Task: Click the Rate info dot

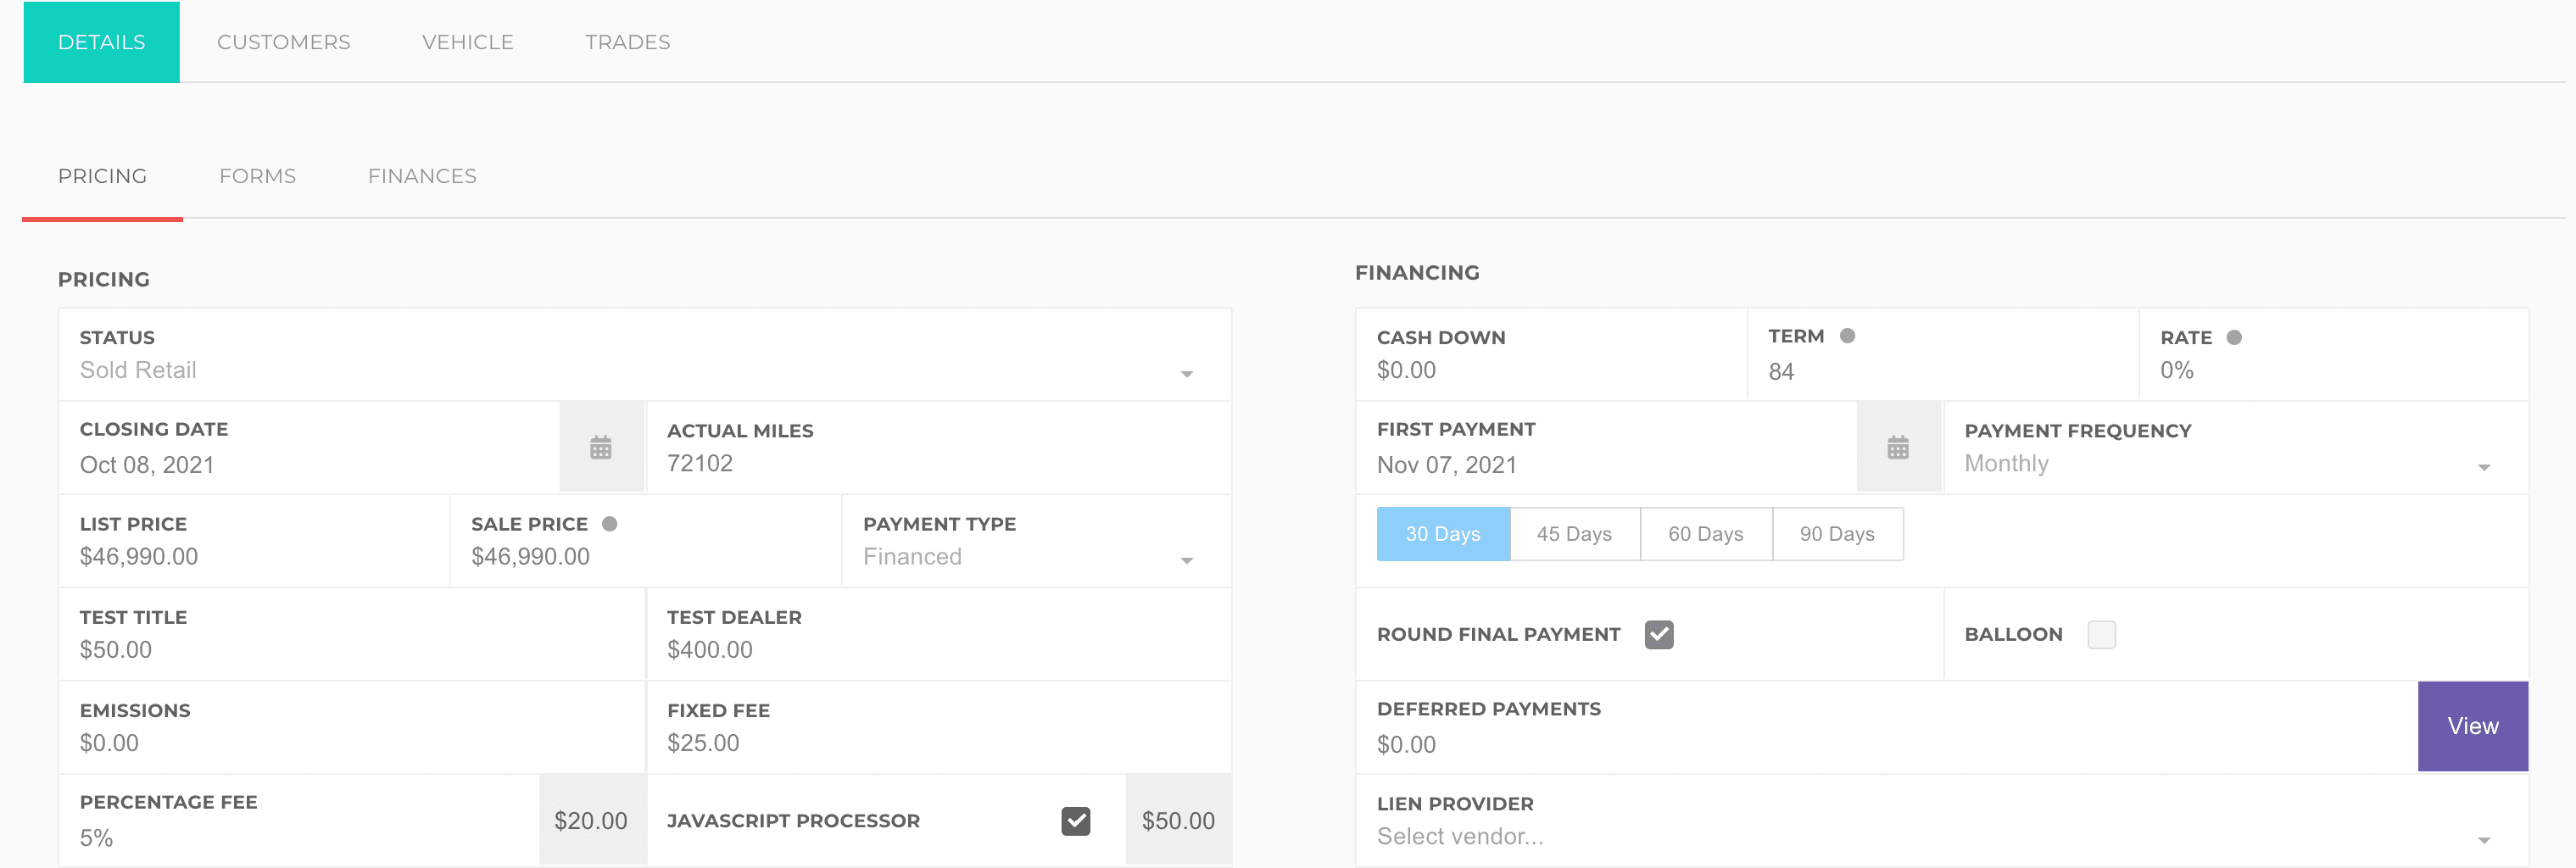Action: pos(2233,338)
